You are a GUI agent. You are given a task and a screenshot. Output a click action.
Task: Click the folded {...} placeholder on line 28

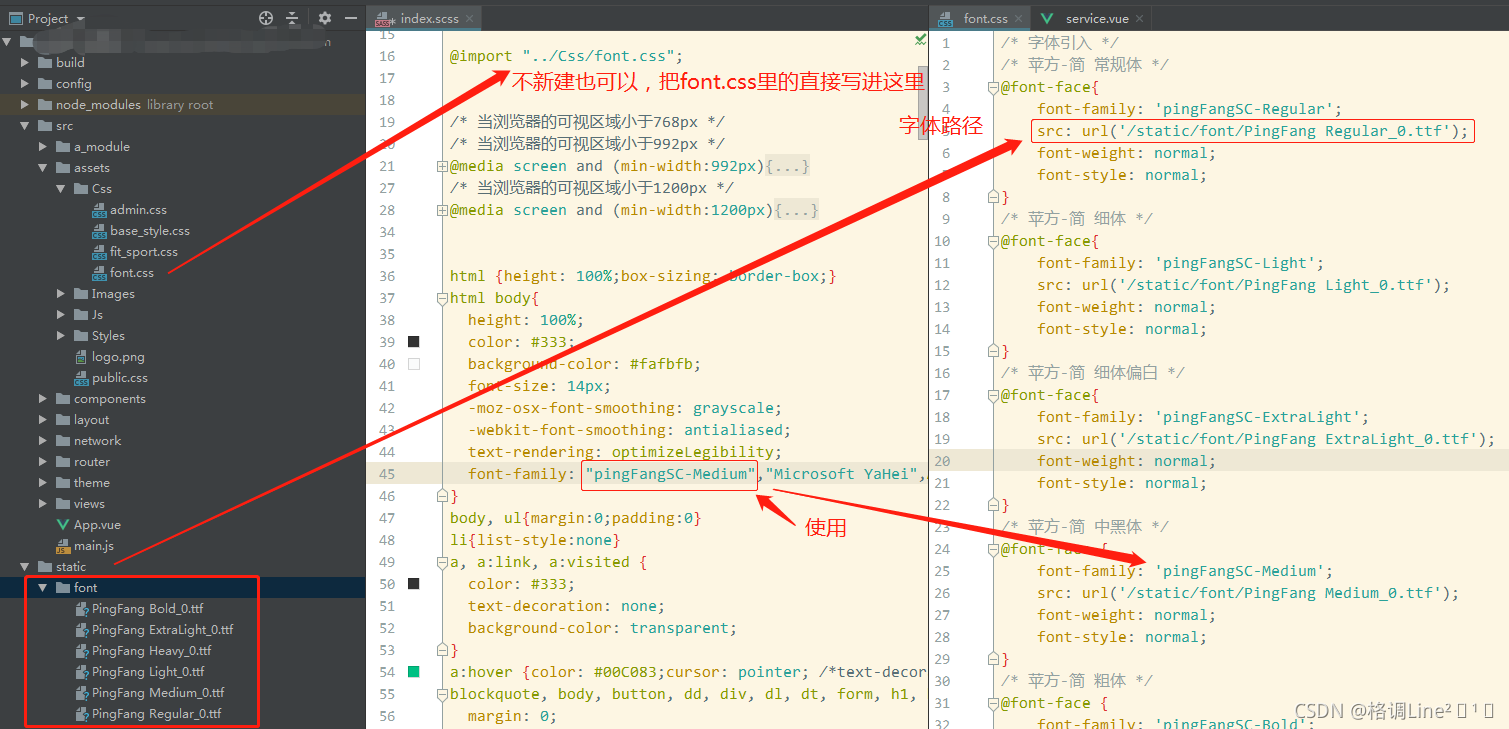pos(797,210)
